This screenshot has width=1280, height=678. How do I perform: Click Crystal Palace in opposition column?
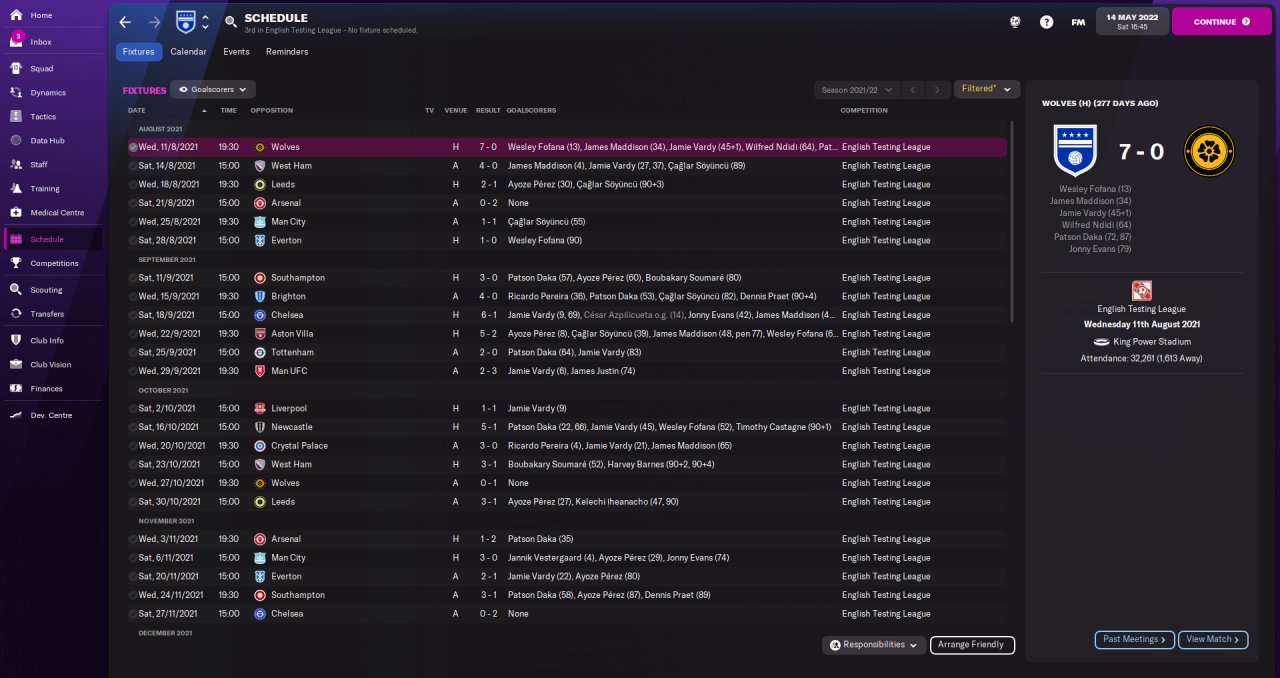[x=299, y=446]
